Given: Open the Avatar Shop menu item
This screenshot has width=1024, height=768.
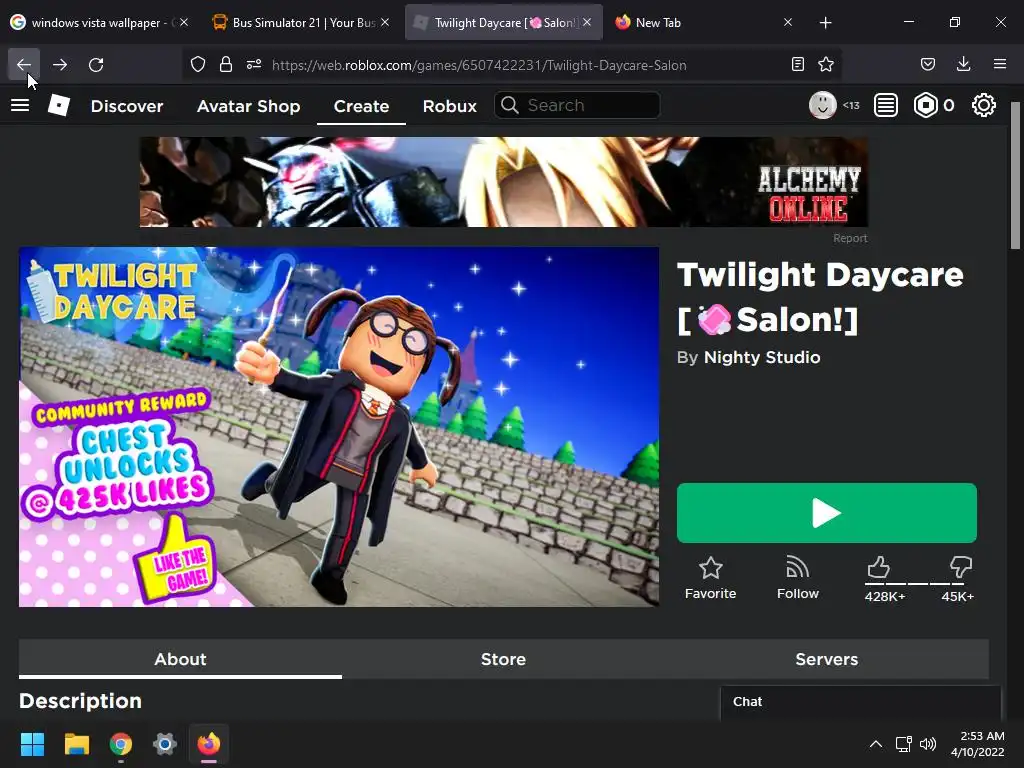Looking at the screenshot, I should pyautogui.click(x=248, y=106).
